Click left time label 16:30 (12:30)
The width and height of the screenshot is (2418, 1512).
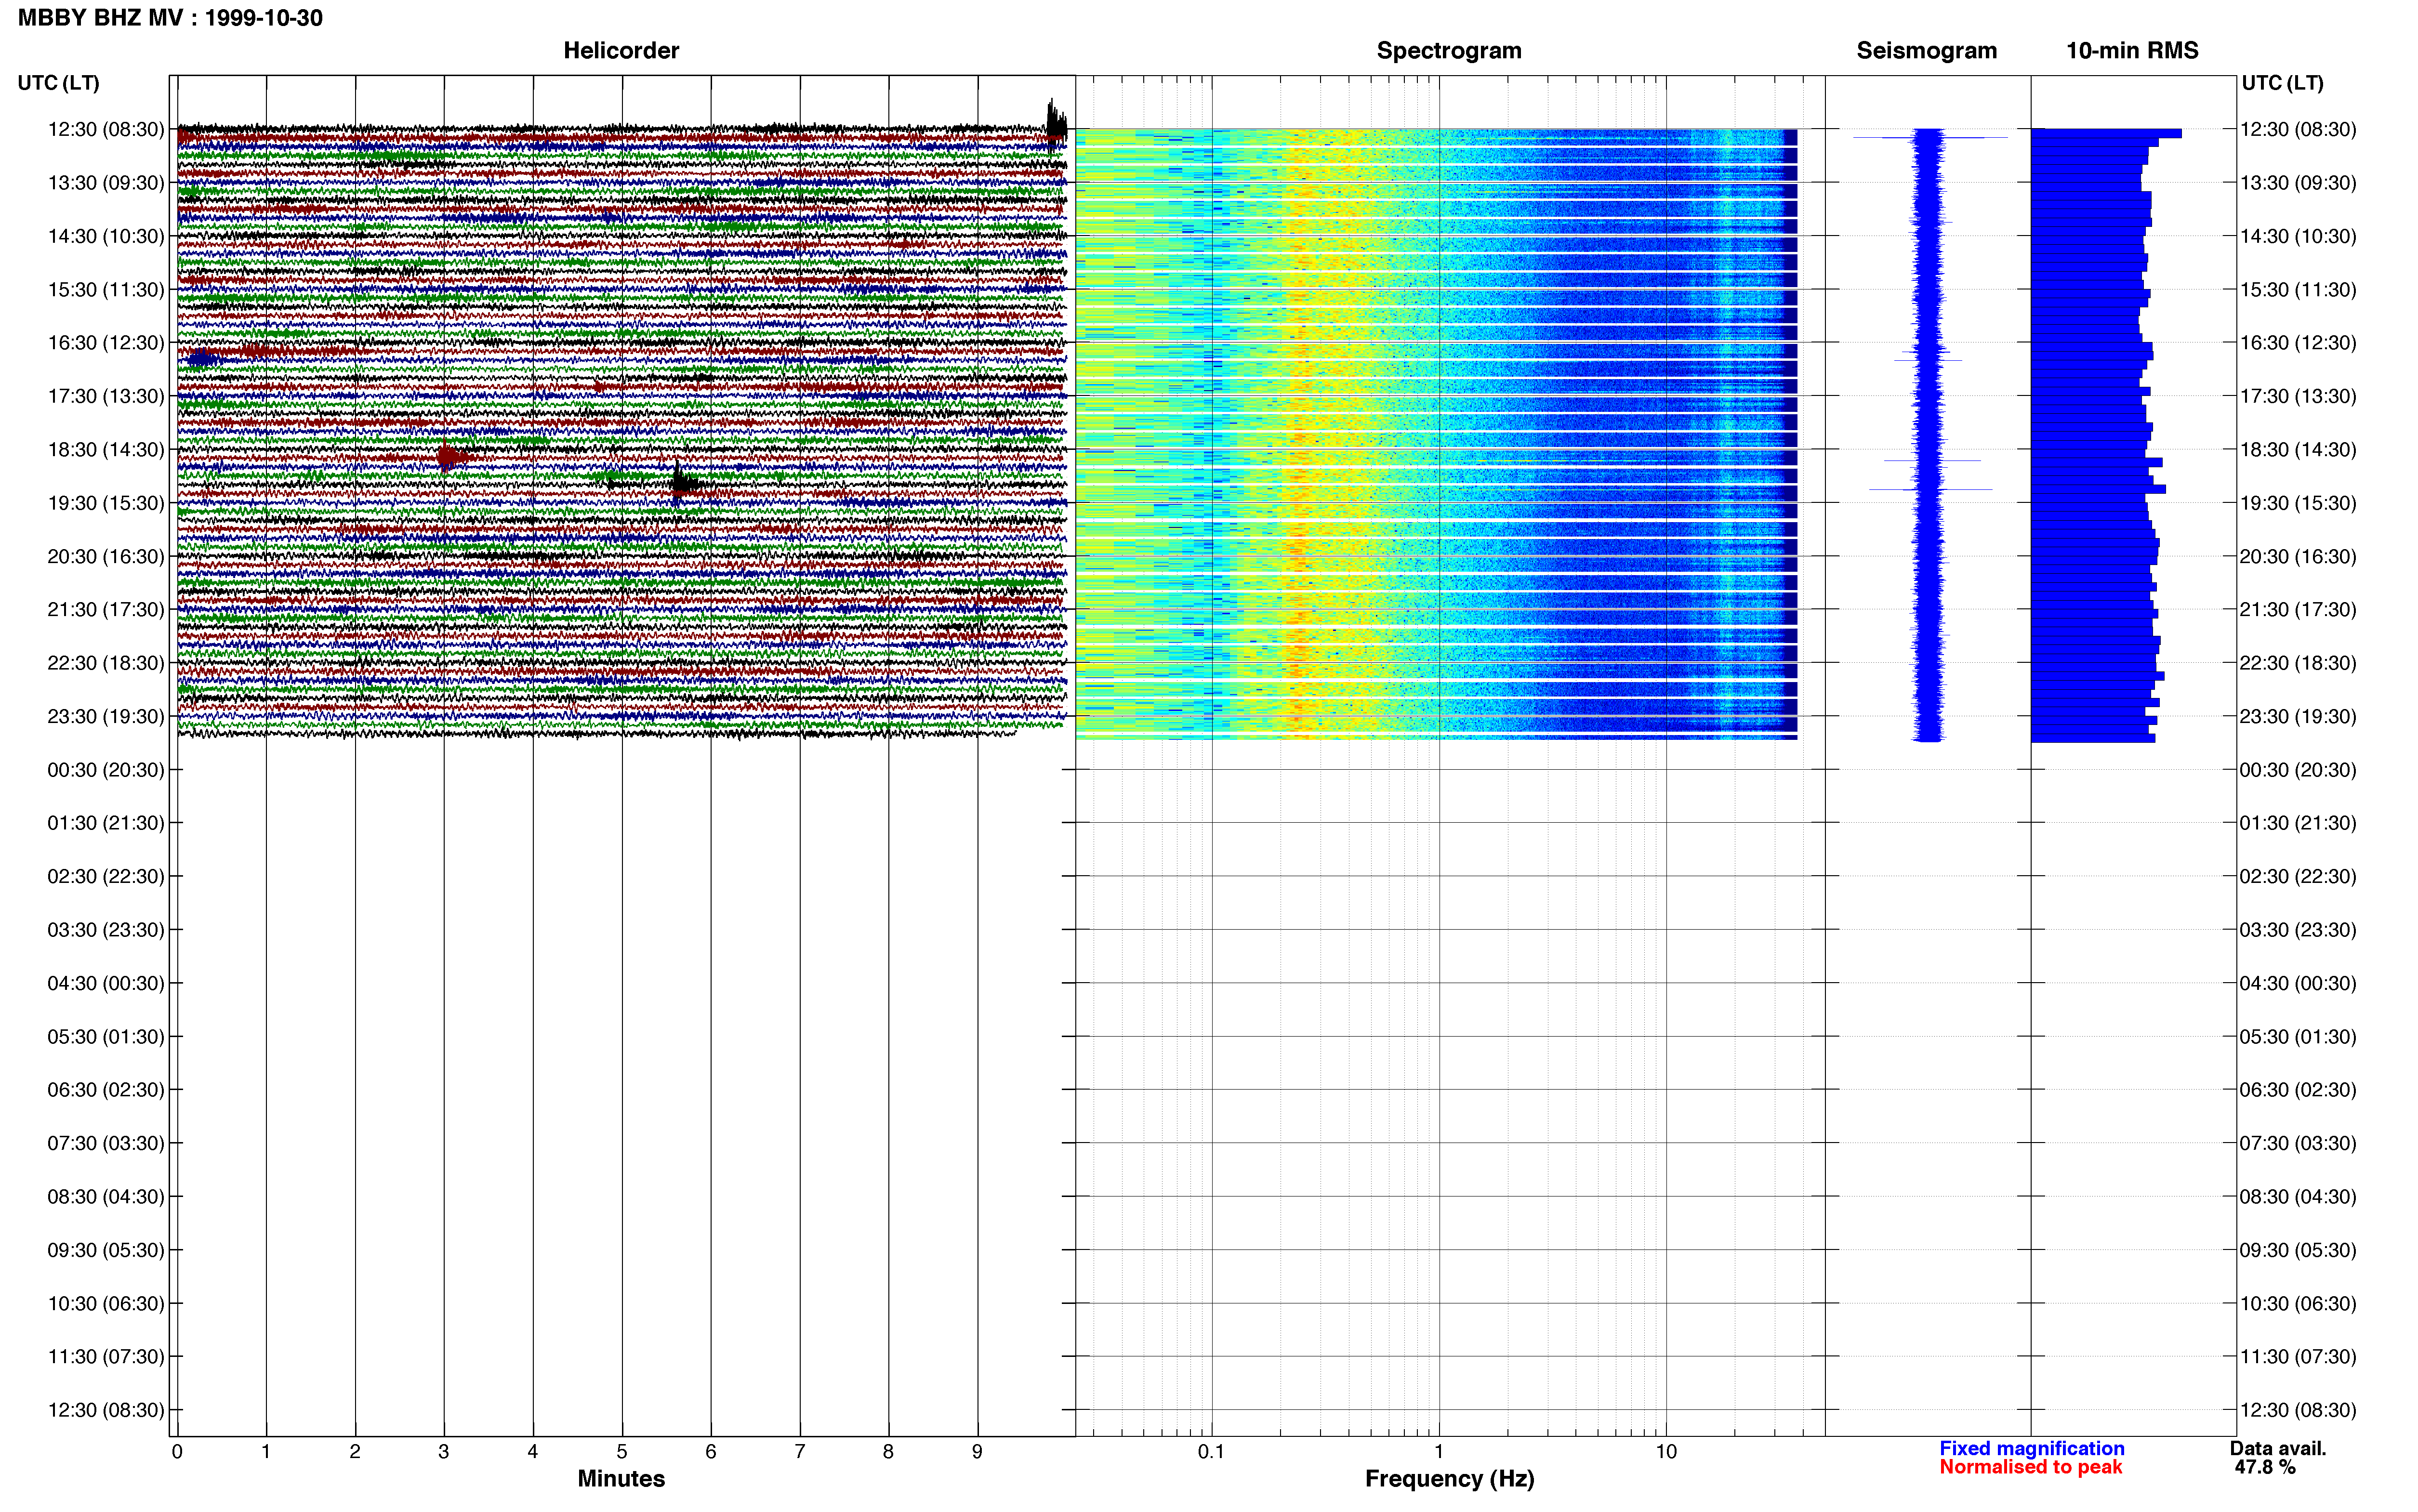106,343
